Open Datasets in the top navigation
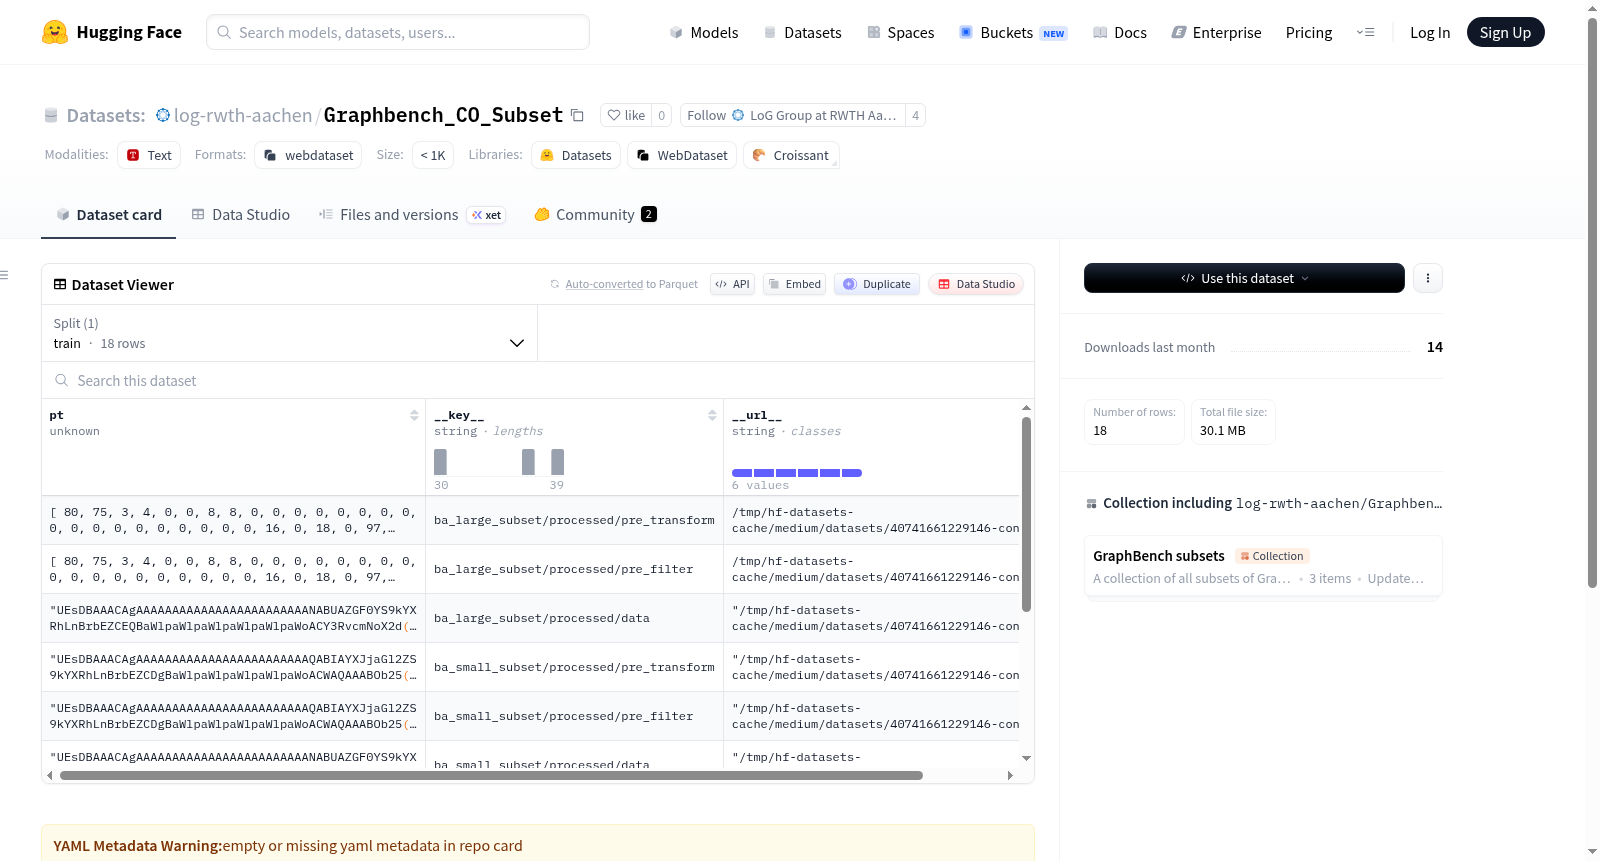This screenshot has height=861, width=1600. [x=803, y=32]
